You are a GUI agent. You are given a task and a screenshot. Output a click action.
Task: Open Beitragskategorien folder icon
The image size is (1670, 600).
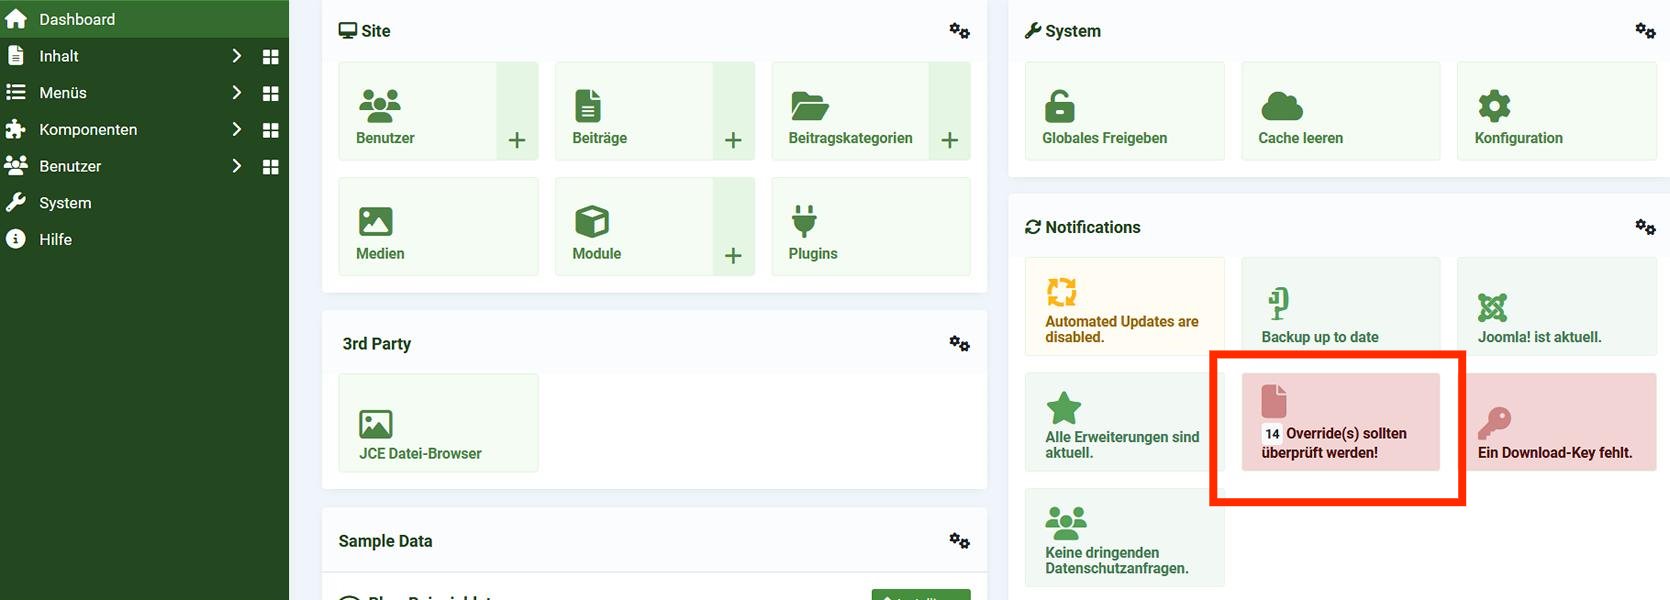pos(809,105)
